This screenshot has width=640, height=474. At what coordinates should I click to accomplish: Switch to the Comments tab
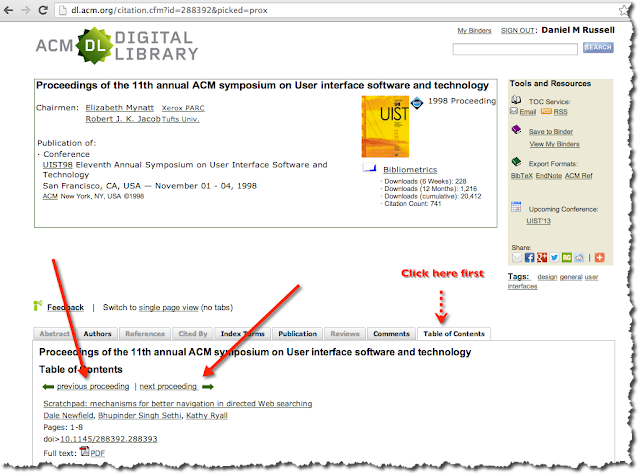tap(391, 334)
